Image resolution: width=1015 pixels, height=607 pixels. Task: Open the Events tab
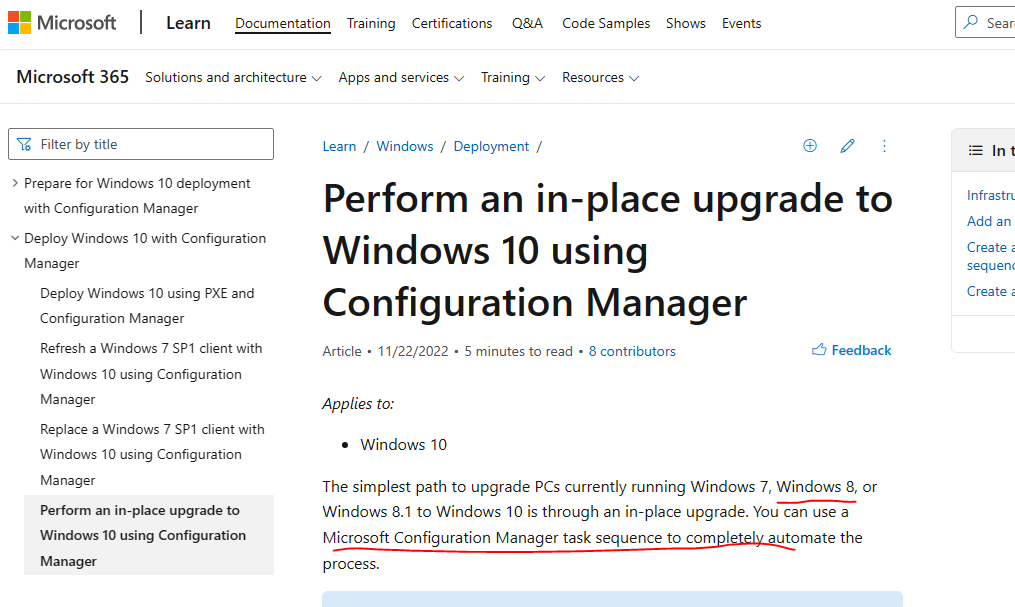click(x=741, y=23)
